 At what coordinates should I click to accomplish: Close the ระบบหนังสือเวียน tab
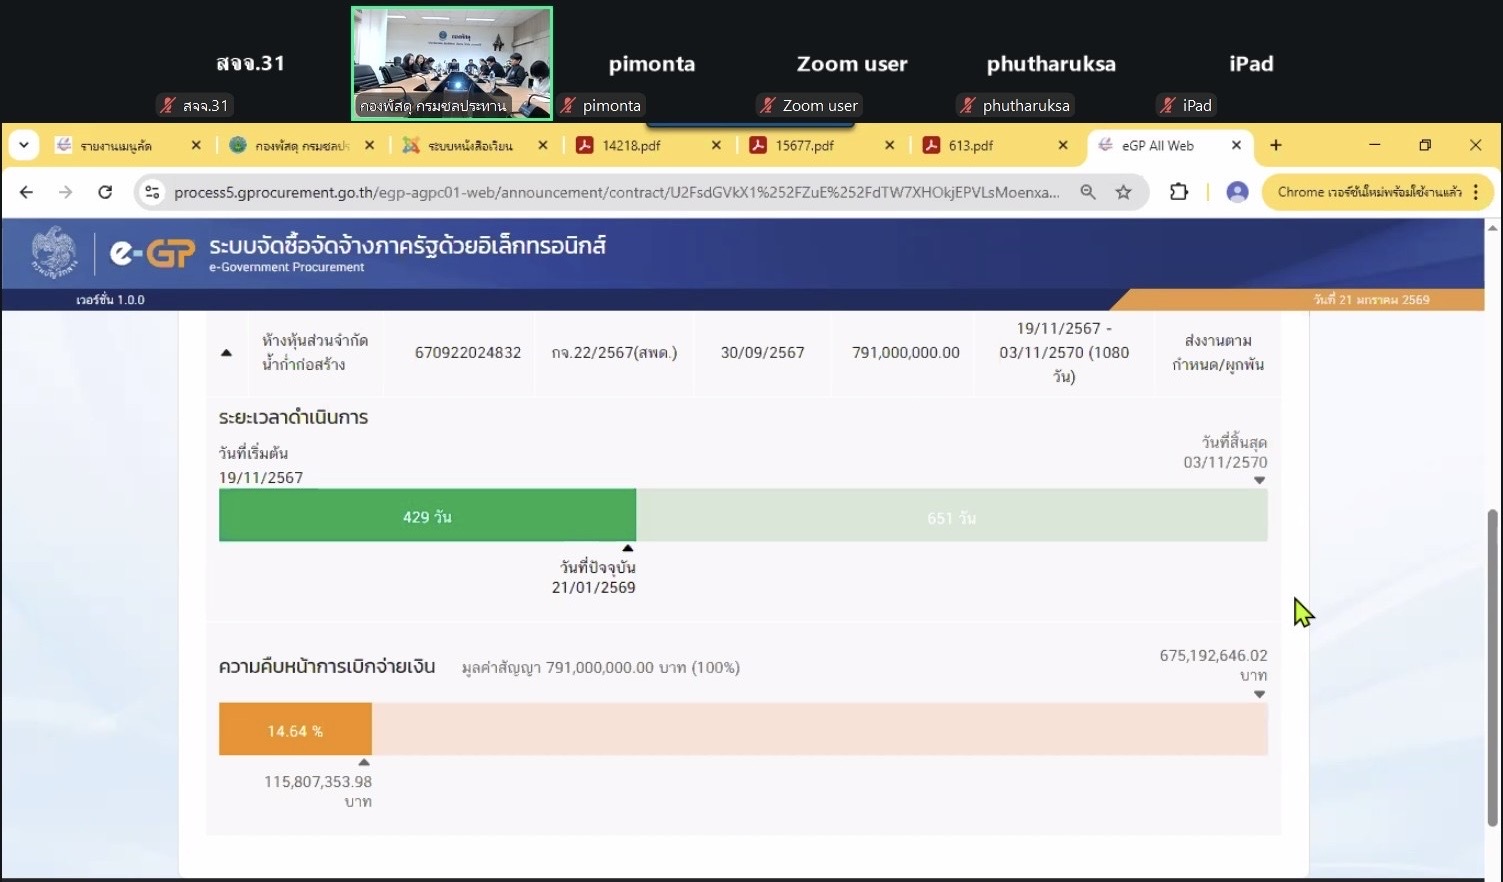point(543,145)
